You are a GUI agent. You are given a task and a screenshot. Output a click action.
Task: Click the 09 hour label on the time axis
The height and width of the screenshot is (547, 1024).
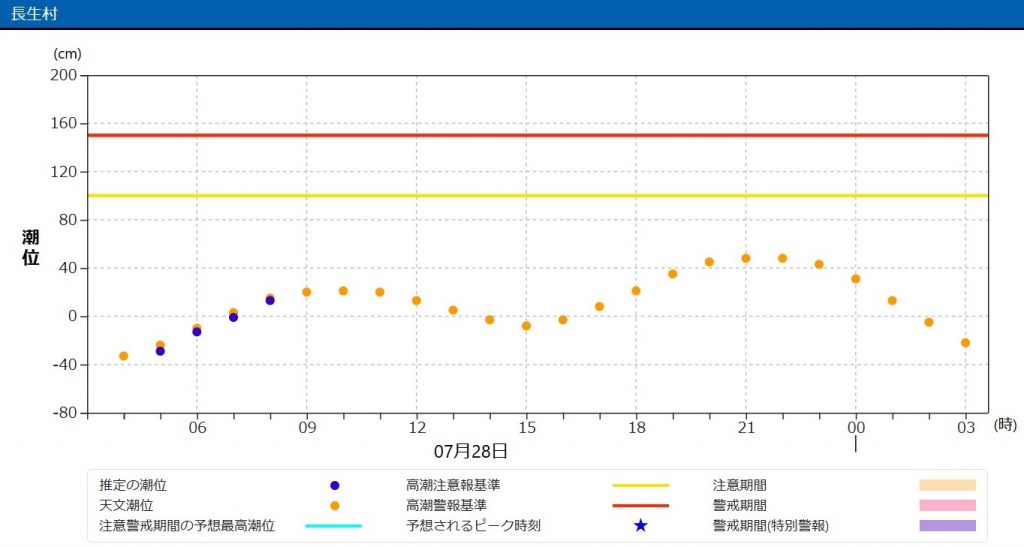[x=307, y=428]
